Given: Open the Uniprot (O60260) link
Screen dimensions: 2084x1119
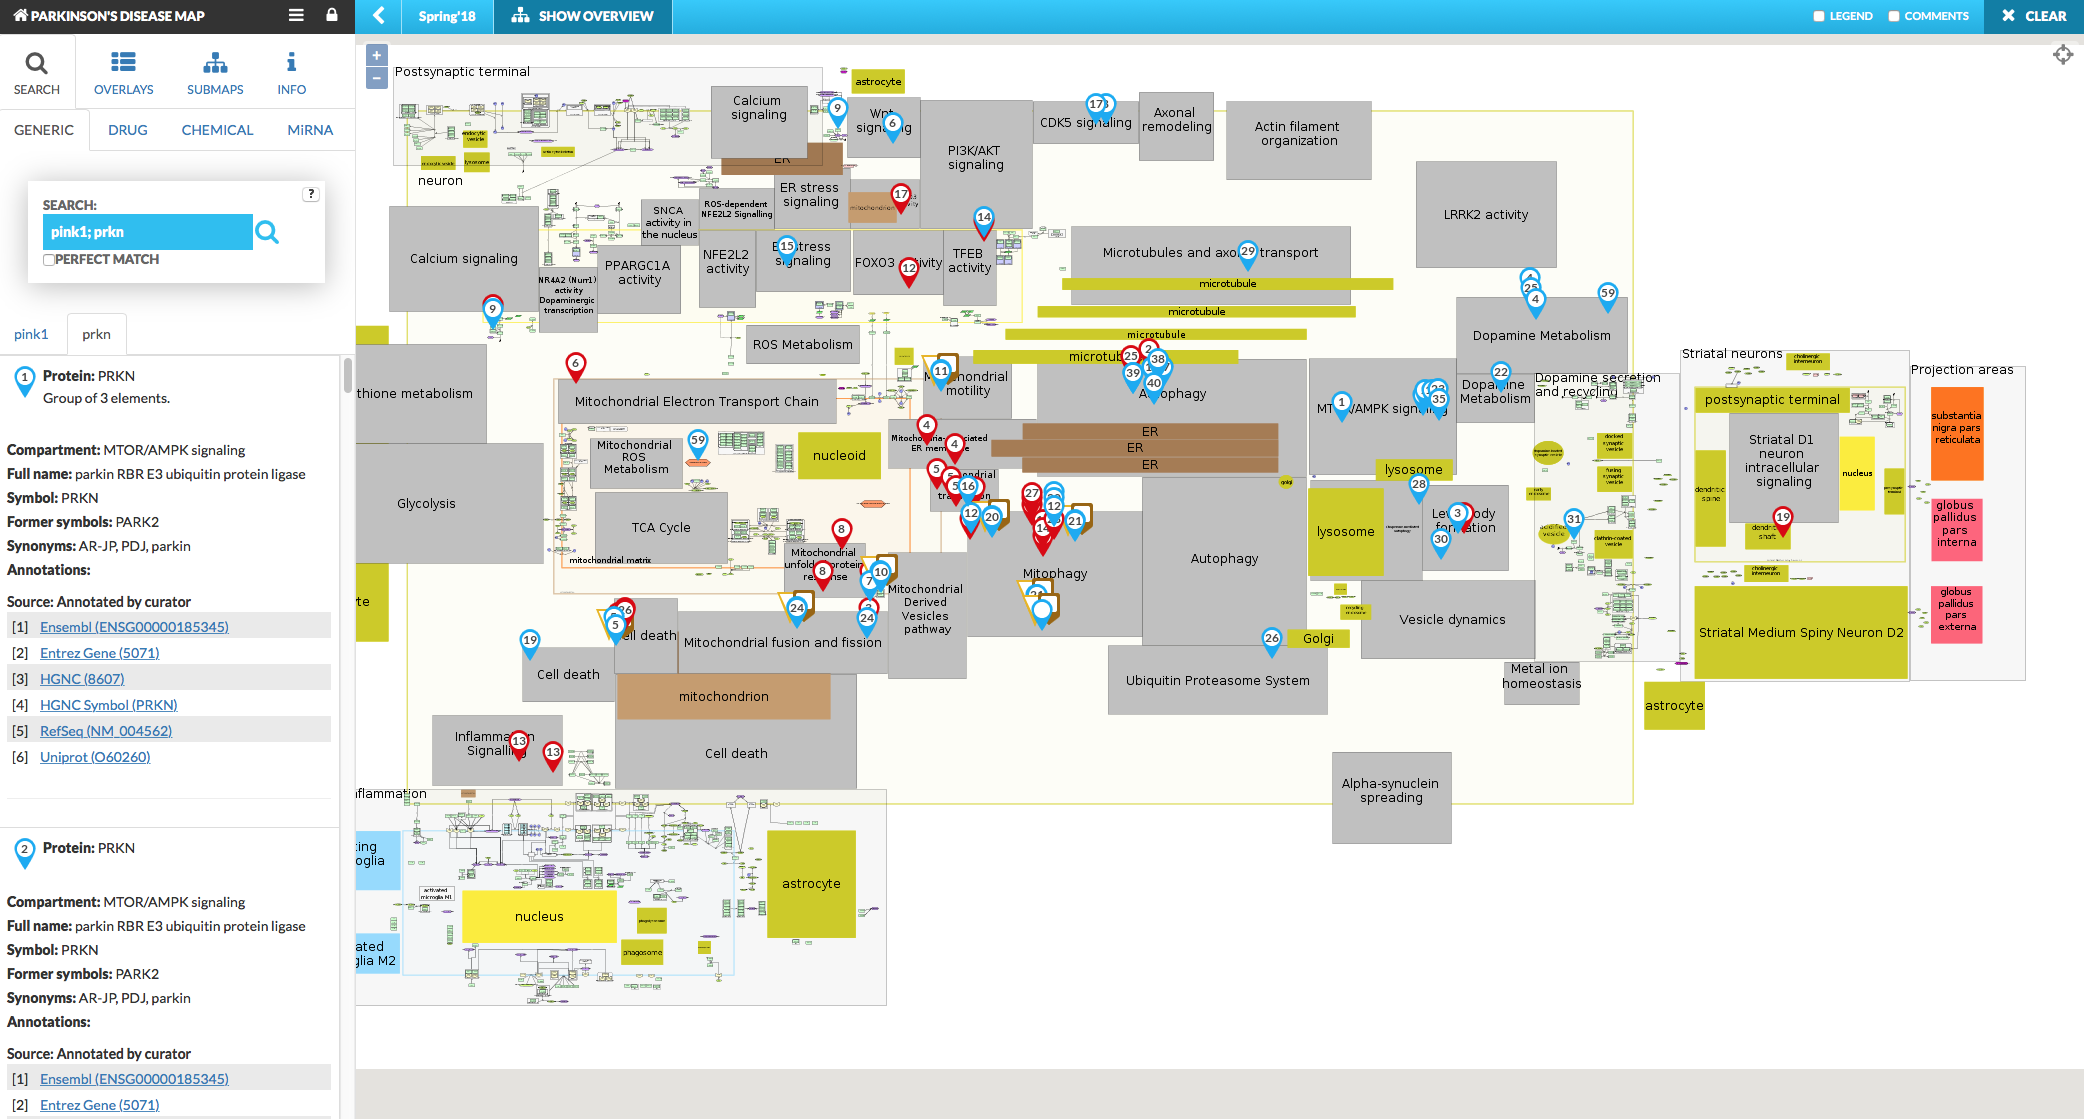Looking at the screenshot, I should coord(95,757).
